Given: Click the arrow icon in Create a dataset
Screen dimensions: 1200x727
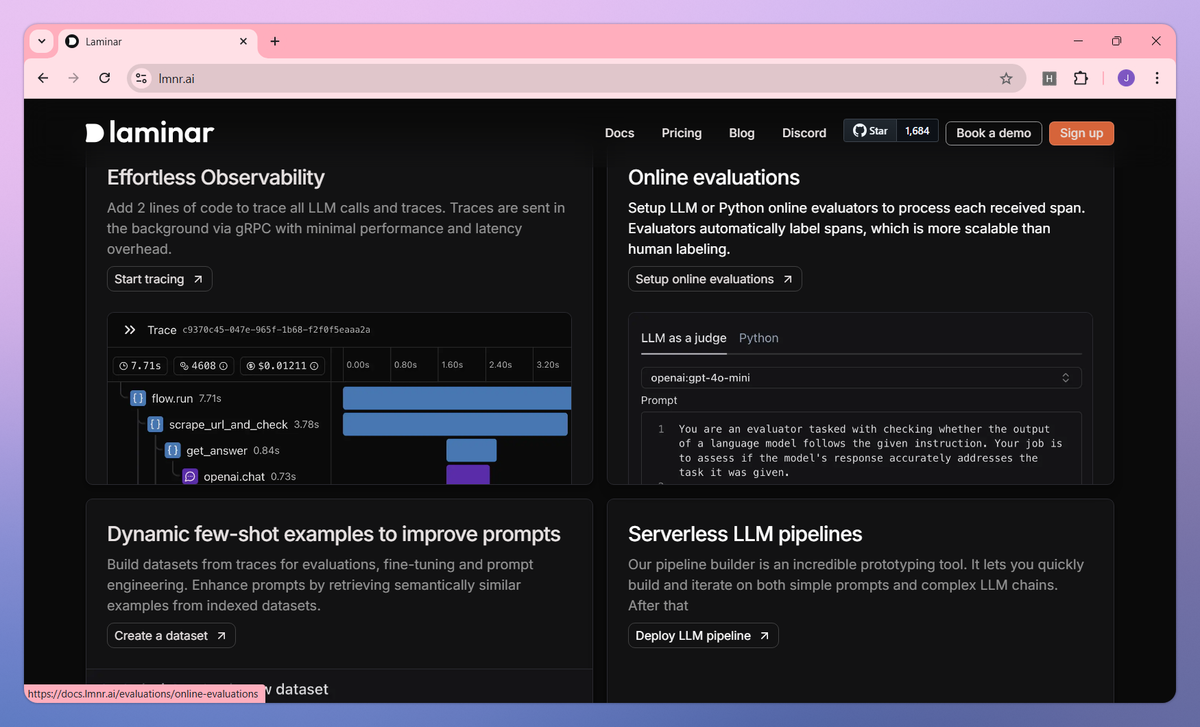Looking at the screenshot, I should pyautogui.click(x=221, y=635).
